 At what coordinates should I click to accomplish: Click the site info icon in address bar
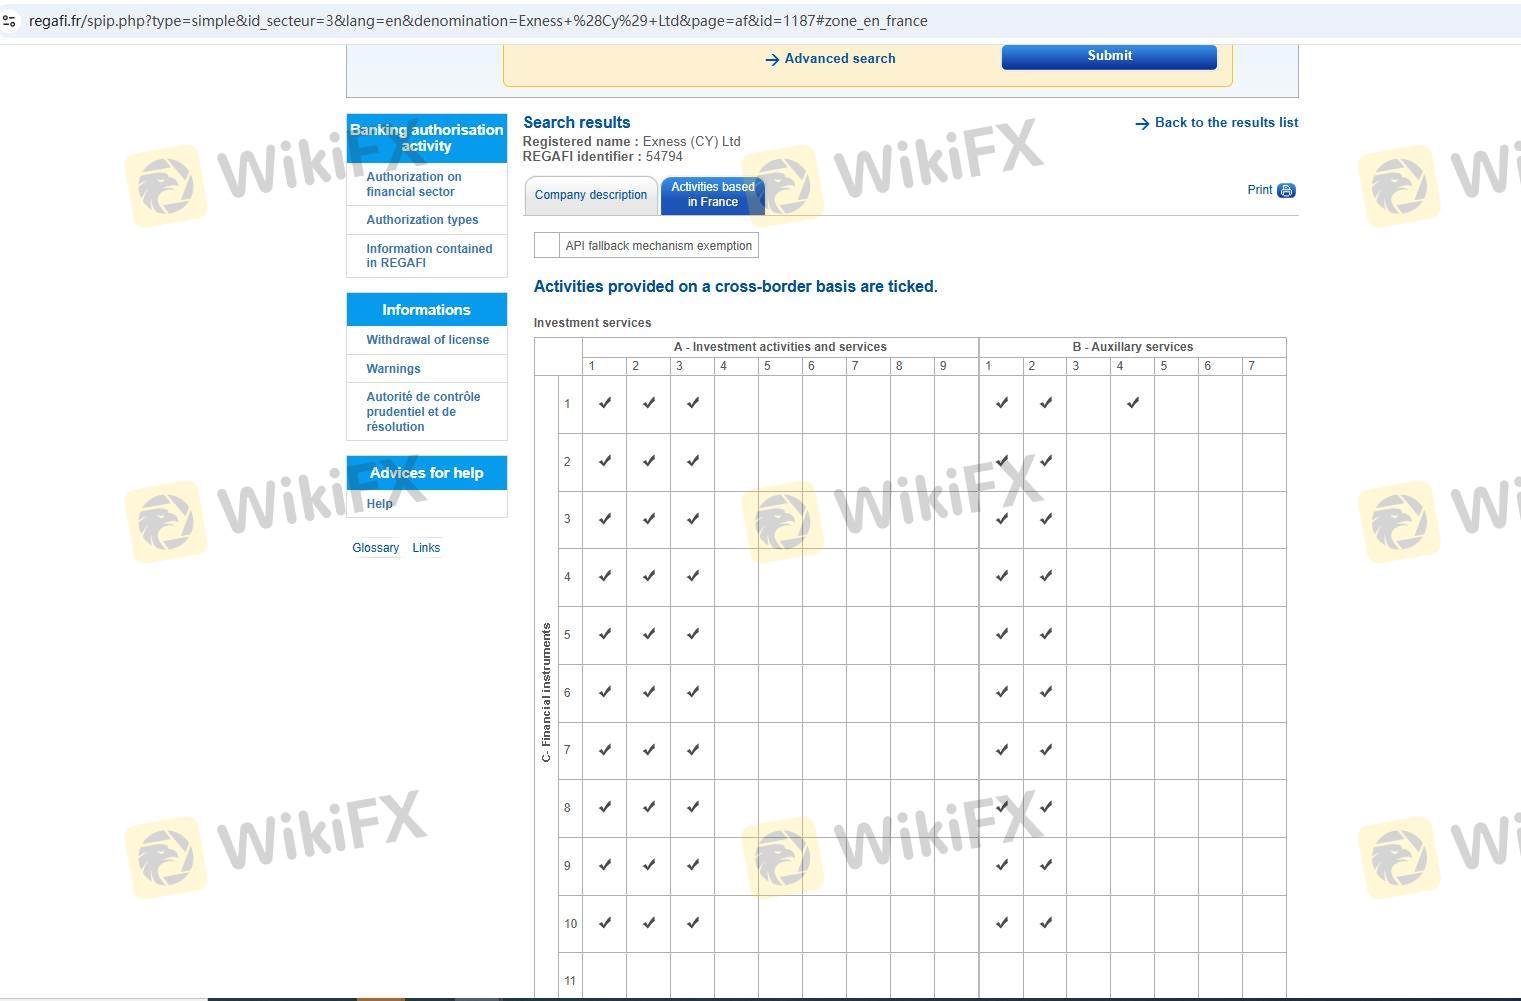tap(10, 20)
